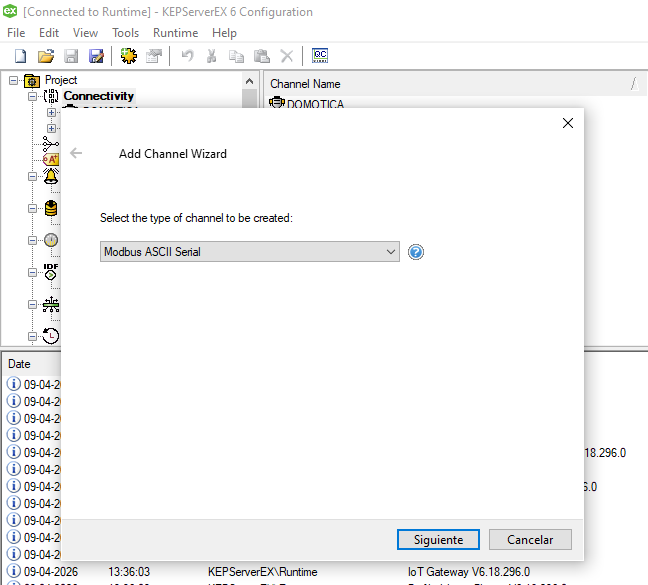Collapse the Data Logger tree node
Viewport: 648px width, 585px height.
point(32,209)
